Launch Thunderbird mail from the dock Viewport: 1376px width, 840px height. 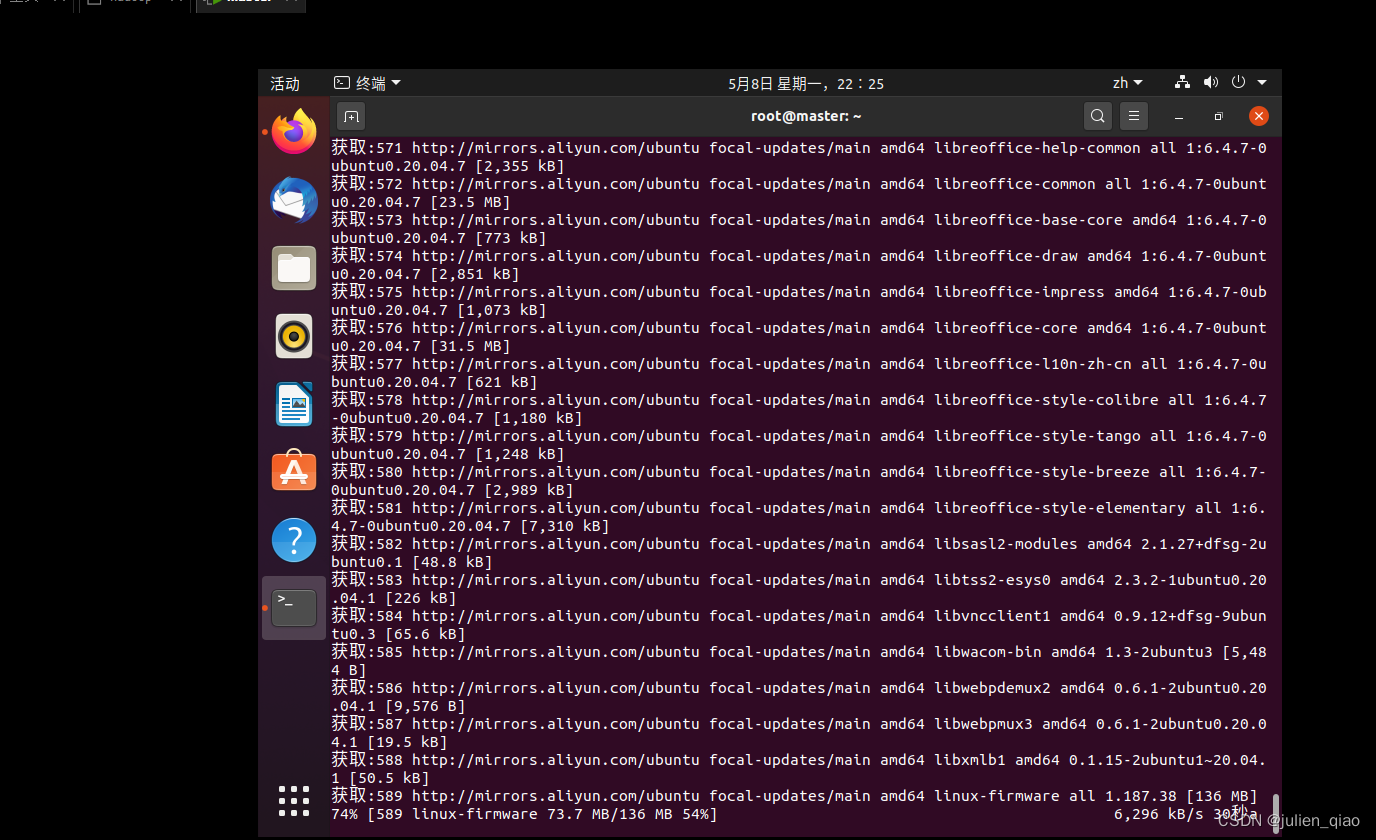(294, 200)
